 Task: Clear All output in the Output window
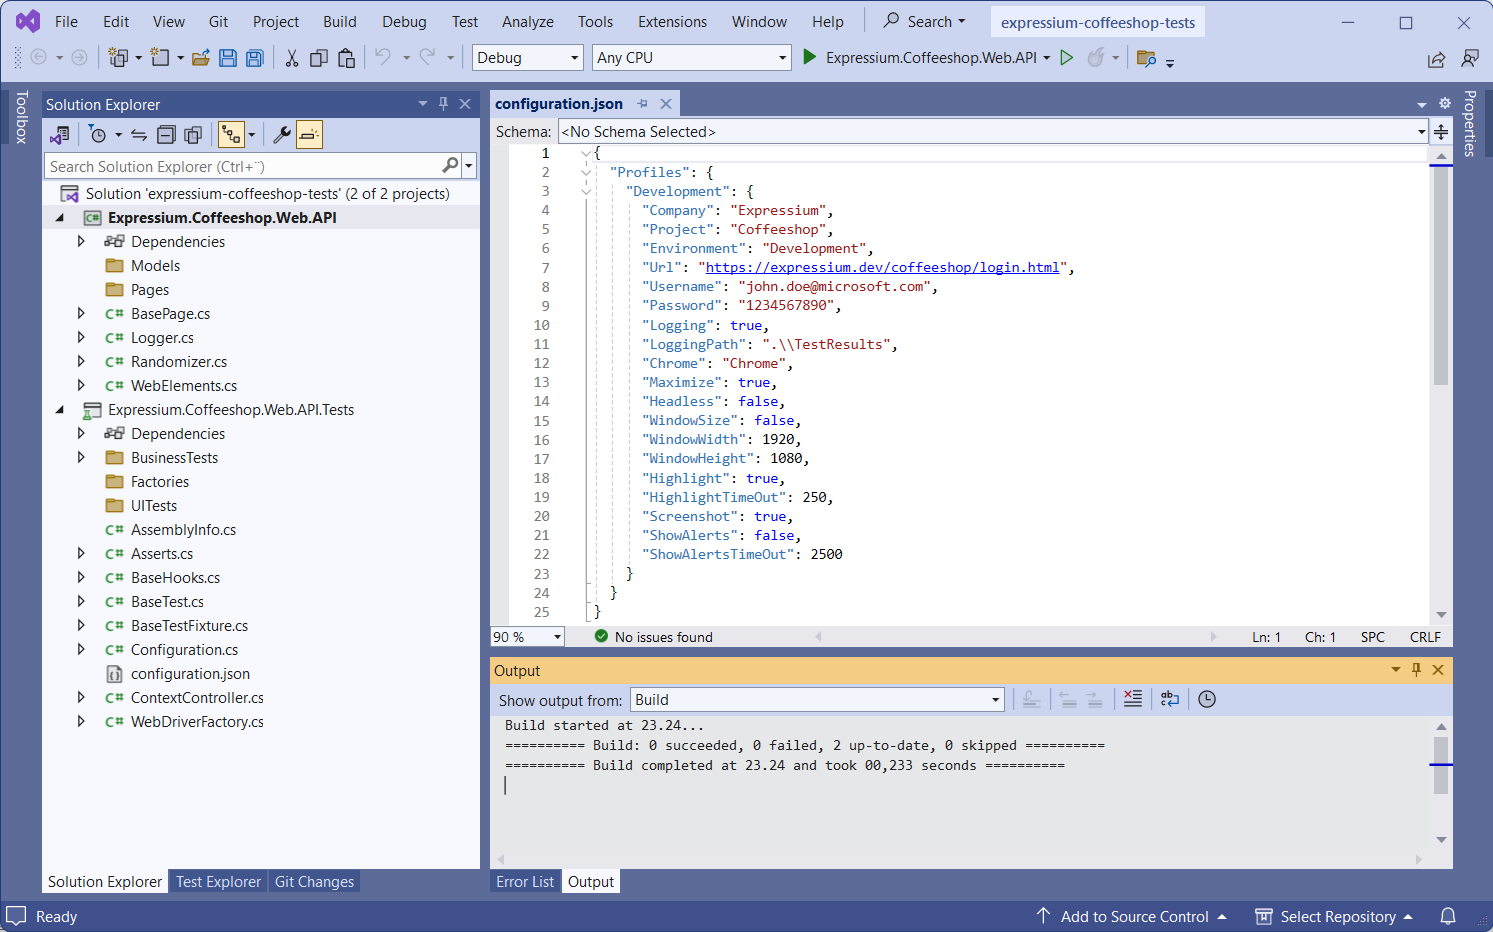coord(1132,699)
